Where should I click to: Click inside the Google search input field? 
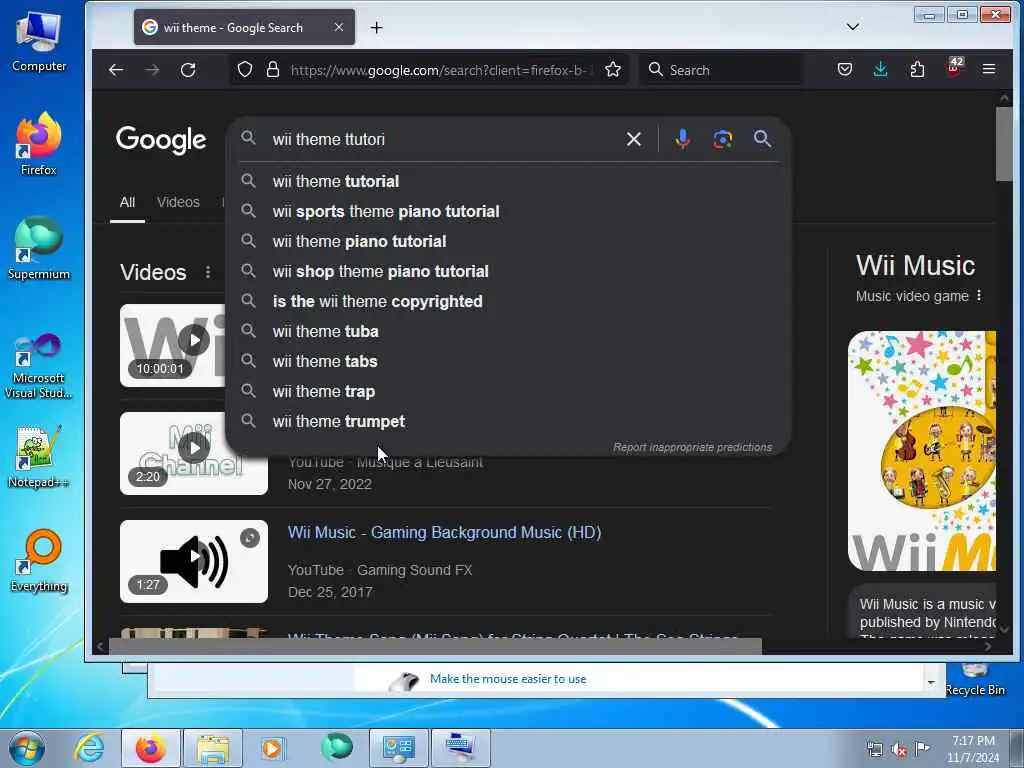point(444,139)
